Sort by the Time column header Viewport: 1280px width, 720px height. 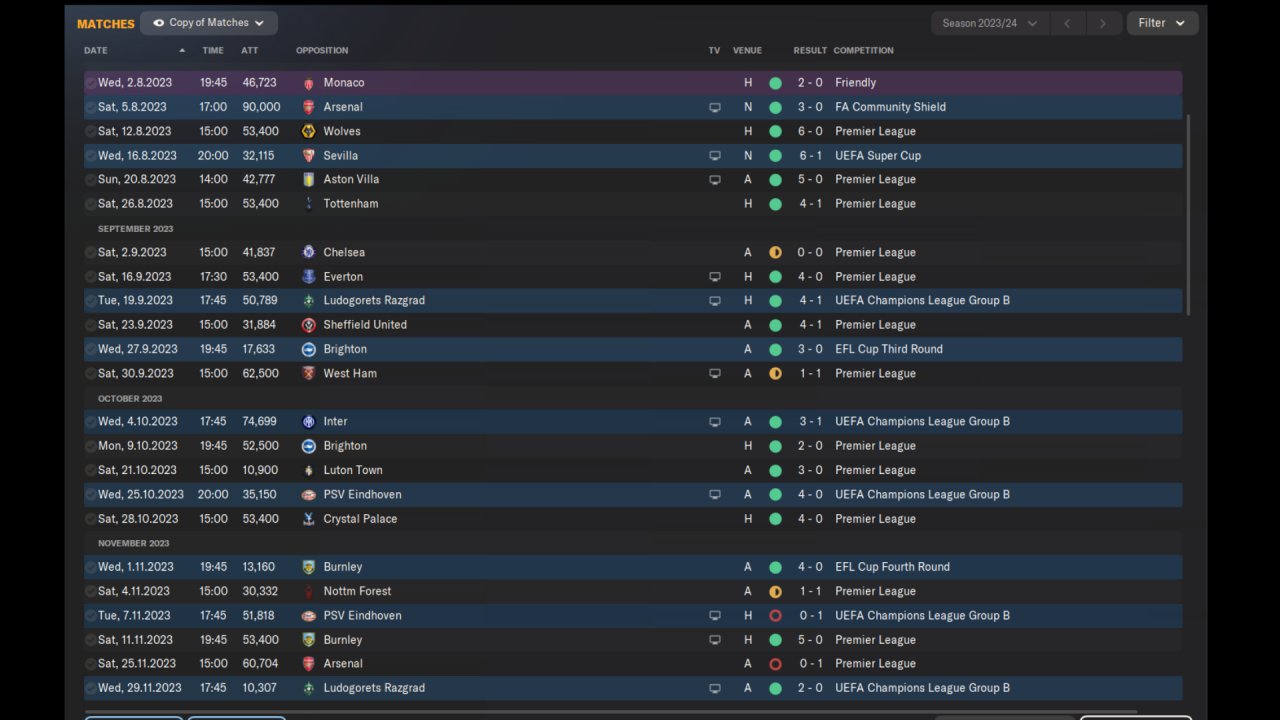click(x=213, y=51)
